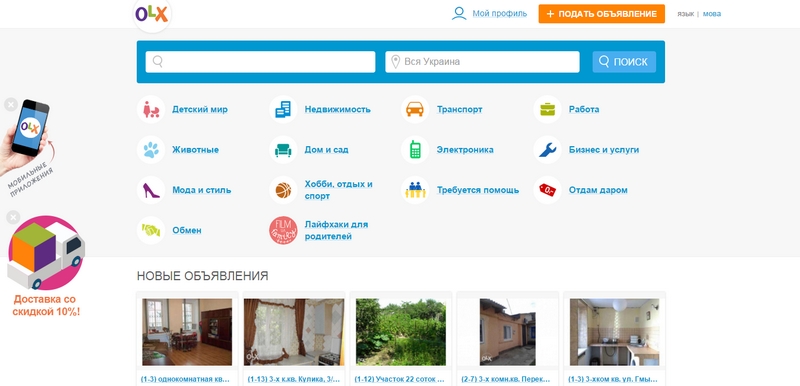
Task: Close the mobile apps promo banner
Action: (x=11, y=105)
